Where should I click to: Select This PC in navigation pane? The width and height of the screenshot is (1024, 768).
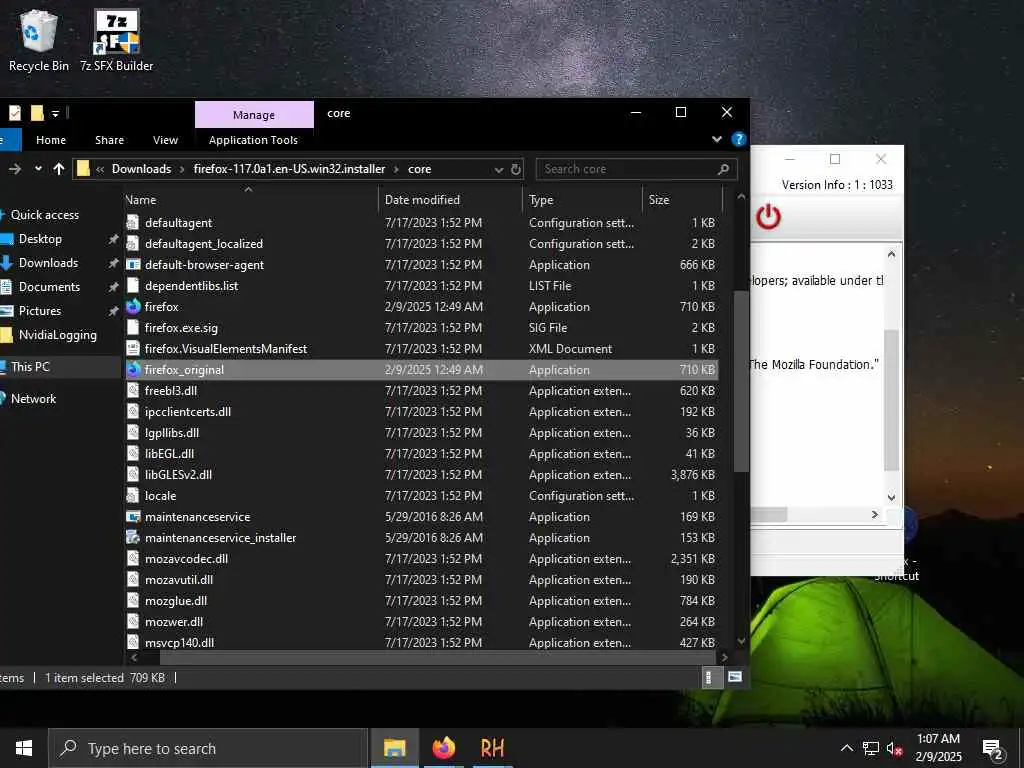(x=30, y=366)
